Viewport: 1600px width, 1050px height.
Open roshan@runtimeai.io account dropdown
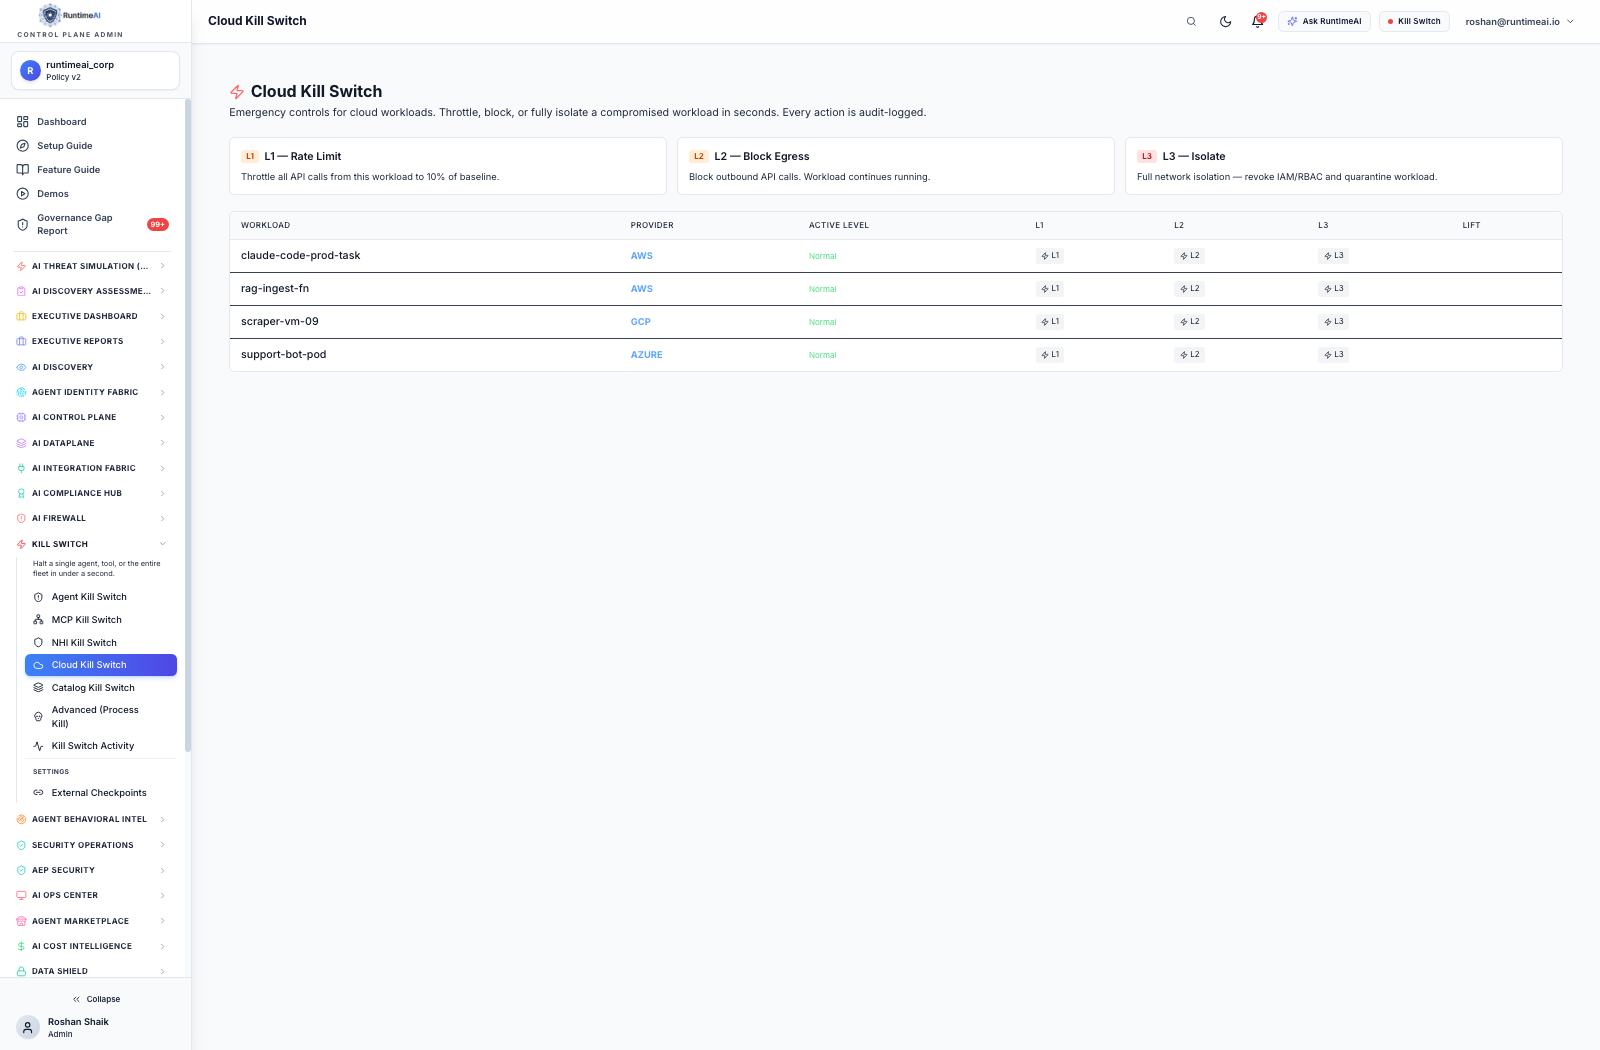coord(1519,21)
